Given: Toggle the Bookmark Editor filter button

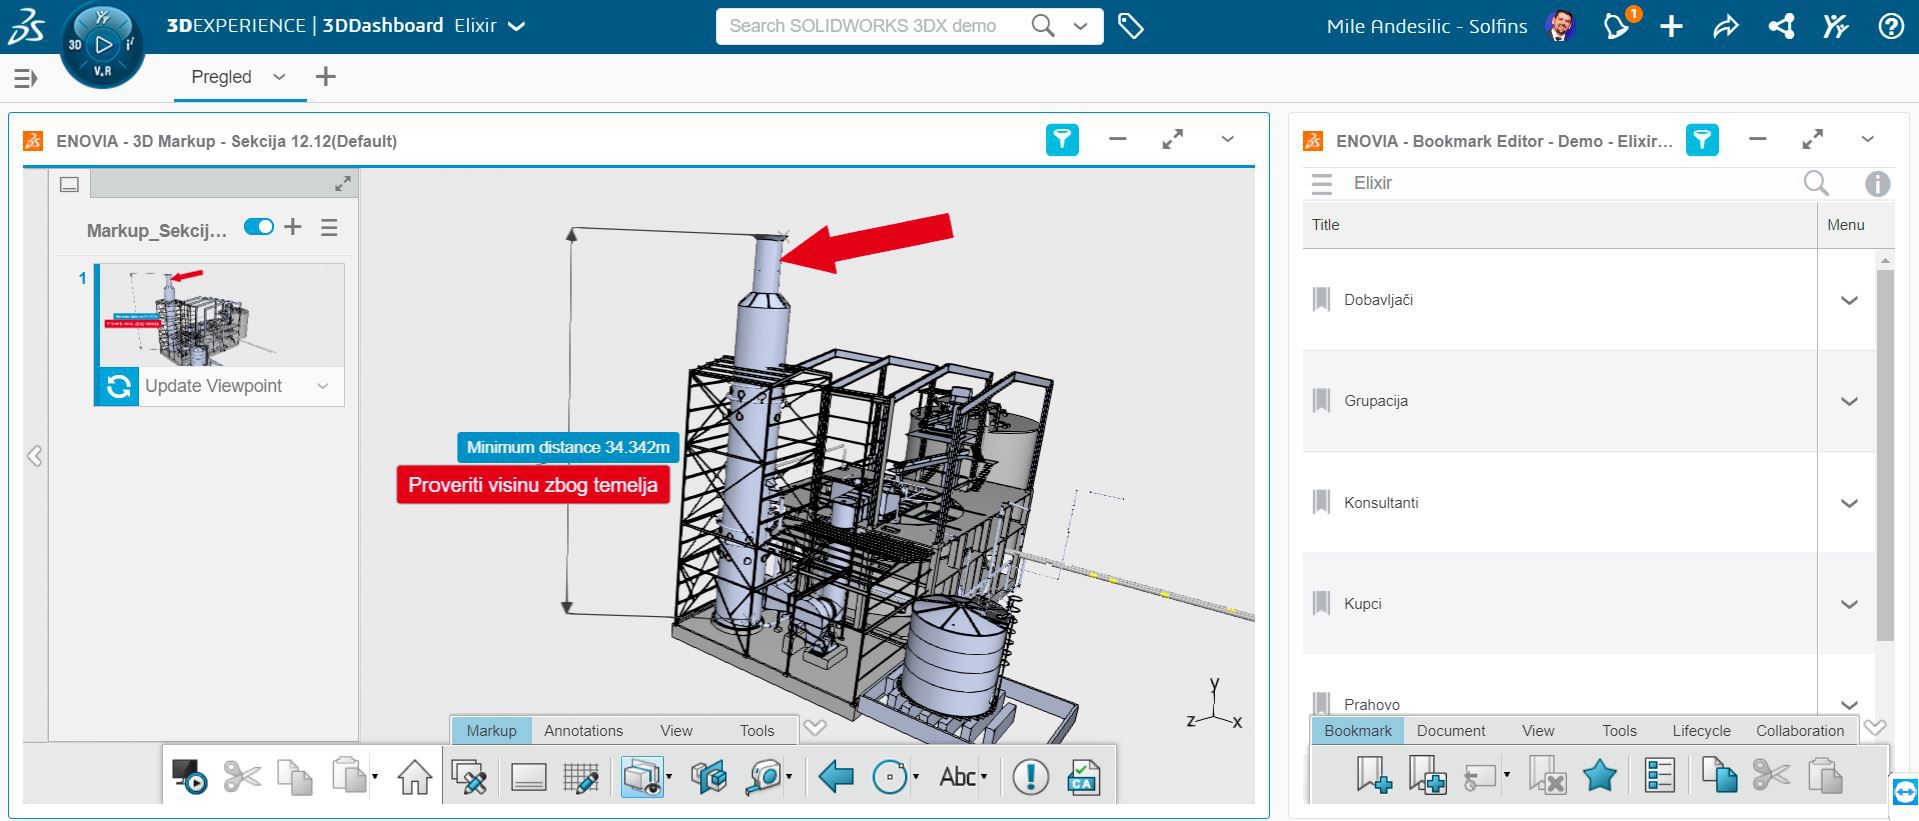Looking at the screenshot, I should (1702, 140).
